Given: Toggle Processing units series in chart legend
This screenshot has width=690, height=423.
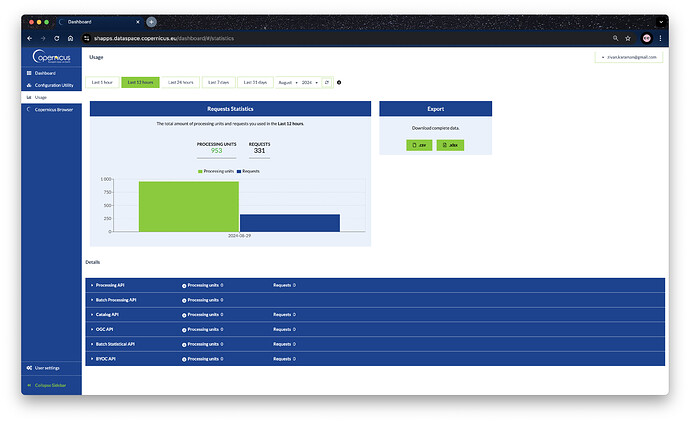Looking at the screenshot, I should [x=216, y=172].
